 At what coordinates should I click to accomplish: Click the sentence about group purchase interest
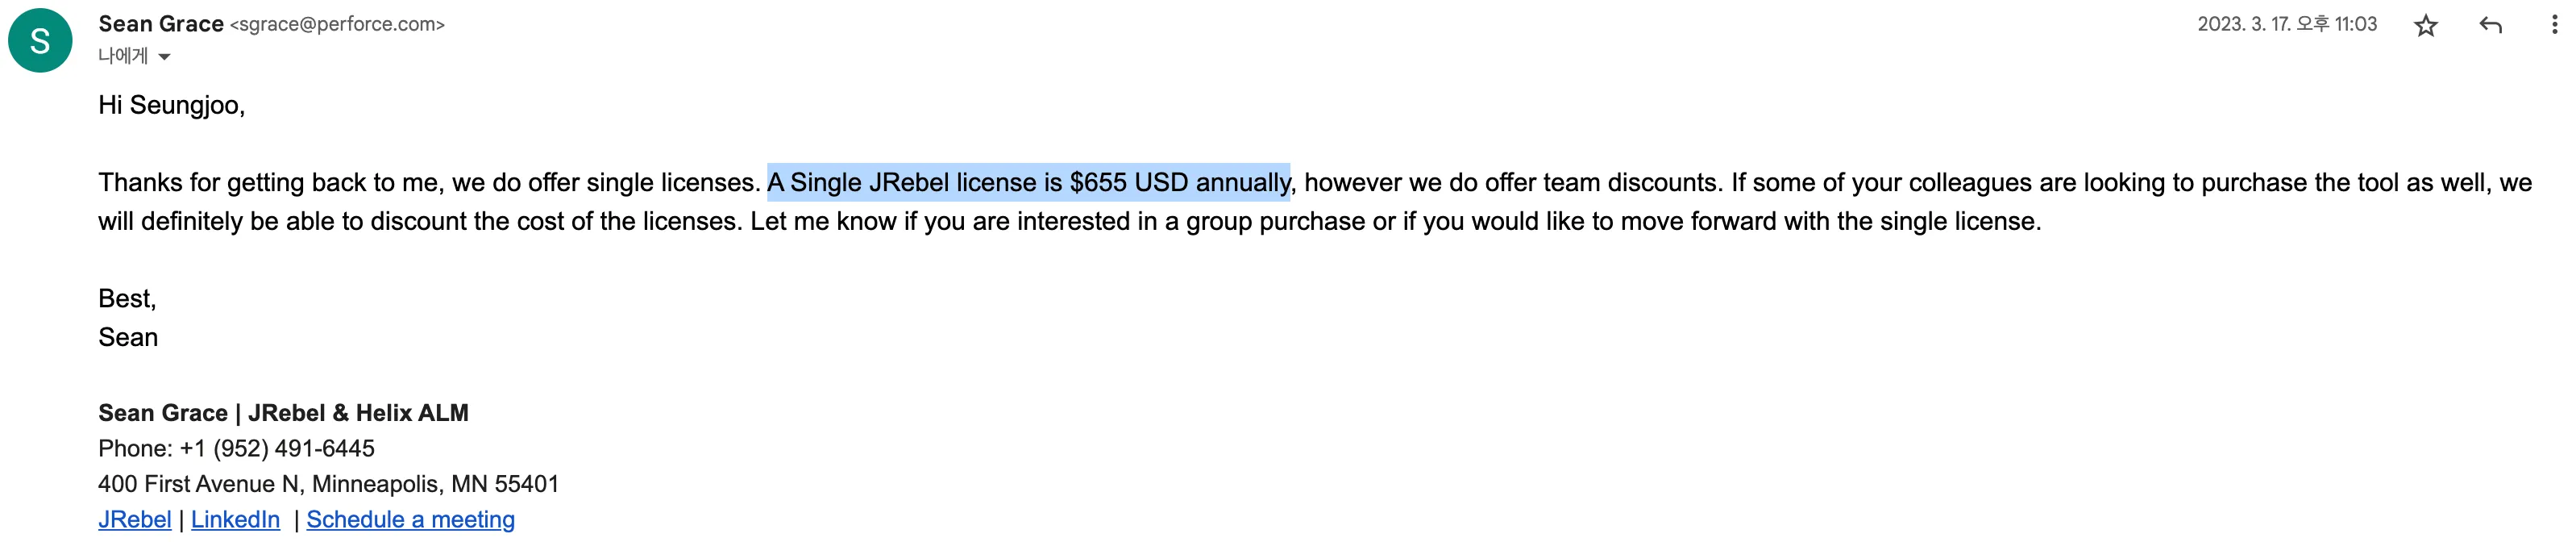pyautogui.click(x=1395, y=221)
